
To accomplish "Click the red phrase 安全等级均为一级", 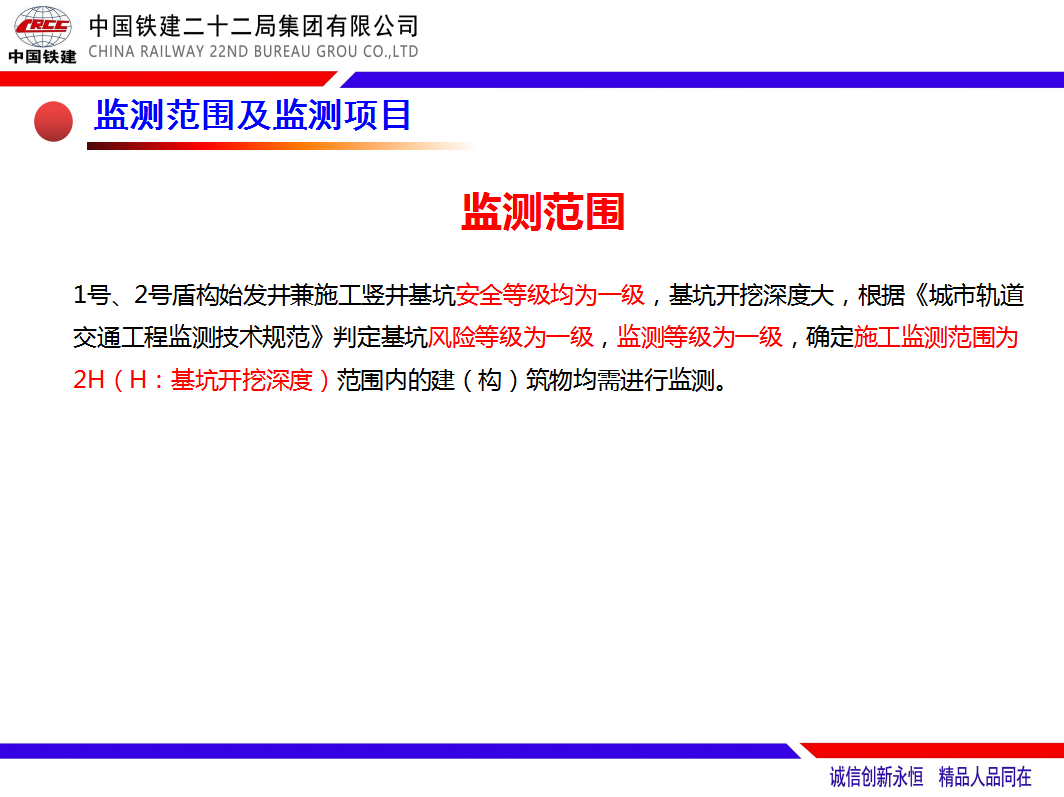I will (550, 295).
